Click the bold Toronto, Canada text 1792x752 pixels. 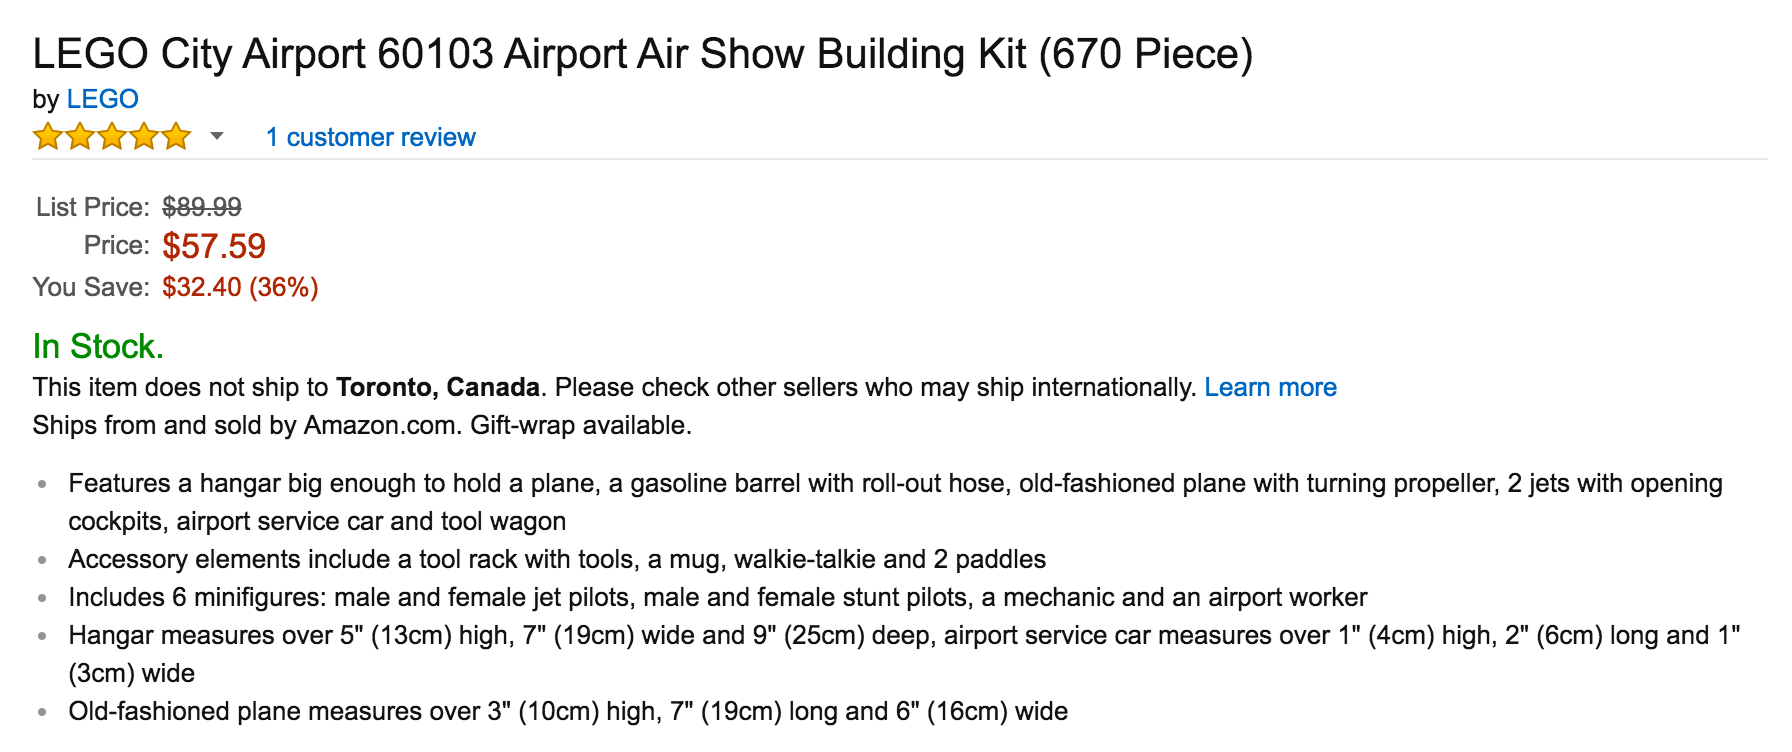438,387
